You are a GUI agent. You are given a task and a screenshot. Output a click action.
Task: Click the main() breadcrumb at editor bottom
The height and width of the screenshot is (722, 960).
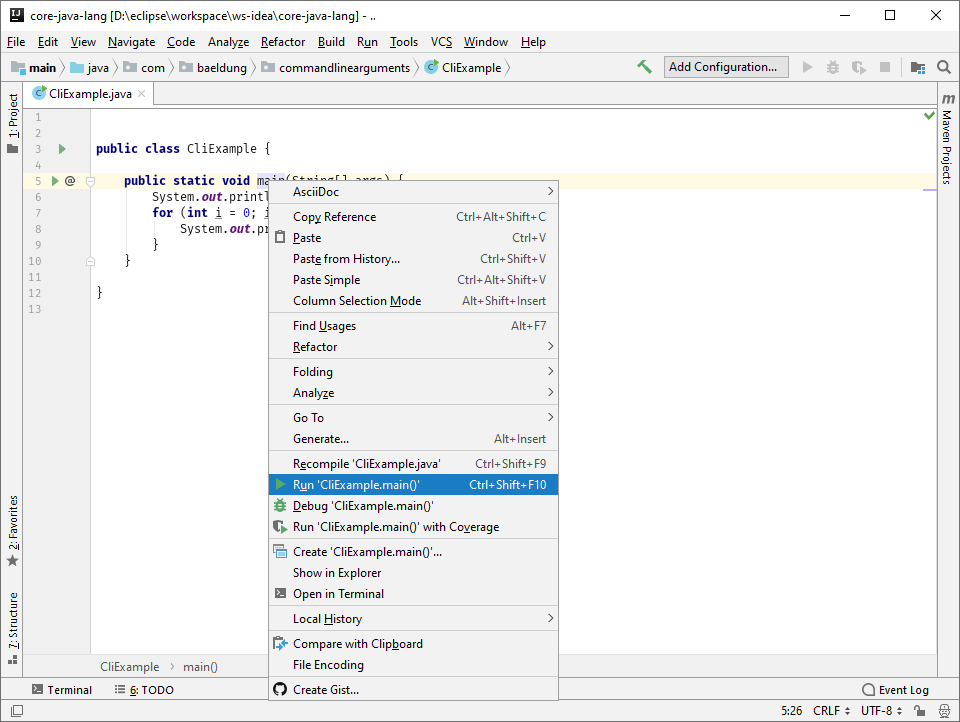[200, 666]
